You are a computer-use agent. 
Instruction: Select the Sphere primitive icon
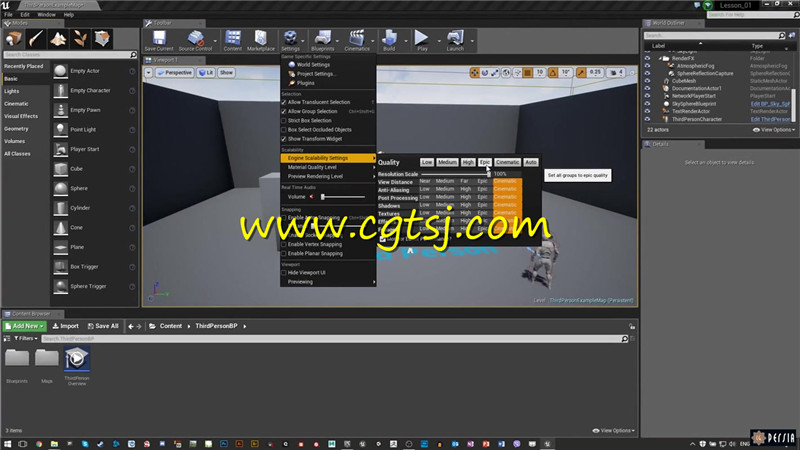(60, 188)
